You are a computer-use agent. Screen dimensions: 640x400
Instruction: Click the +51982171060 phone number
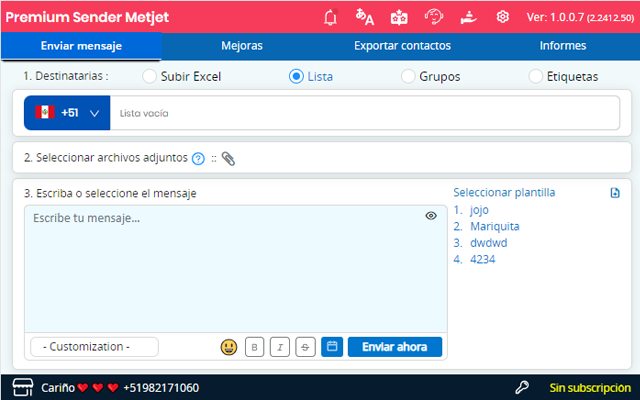(x=161, y=388)
